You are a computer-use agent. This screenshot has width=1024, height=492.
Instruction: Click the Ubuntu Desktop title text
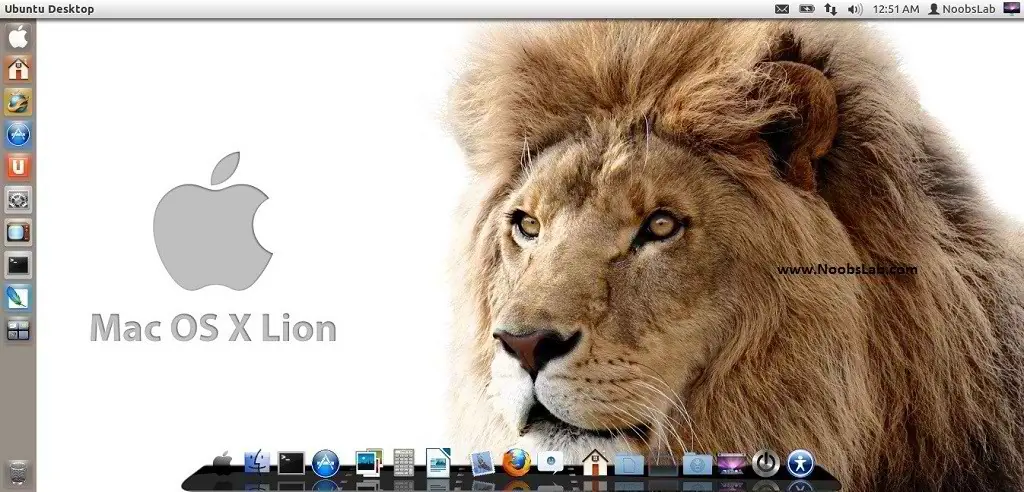[x=49, y=9]
